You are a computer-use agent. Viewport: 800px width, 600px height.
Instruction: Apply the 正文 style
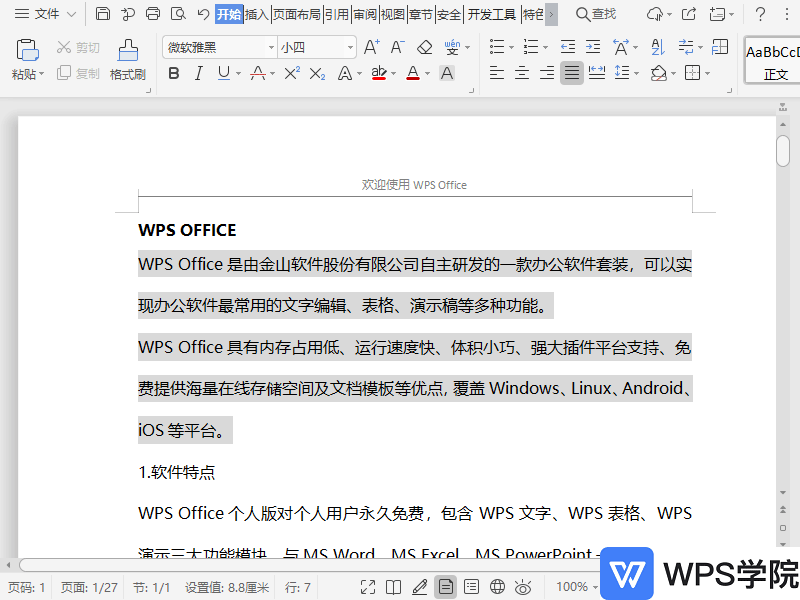[x=772, y=60]
